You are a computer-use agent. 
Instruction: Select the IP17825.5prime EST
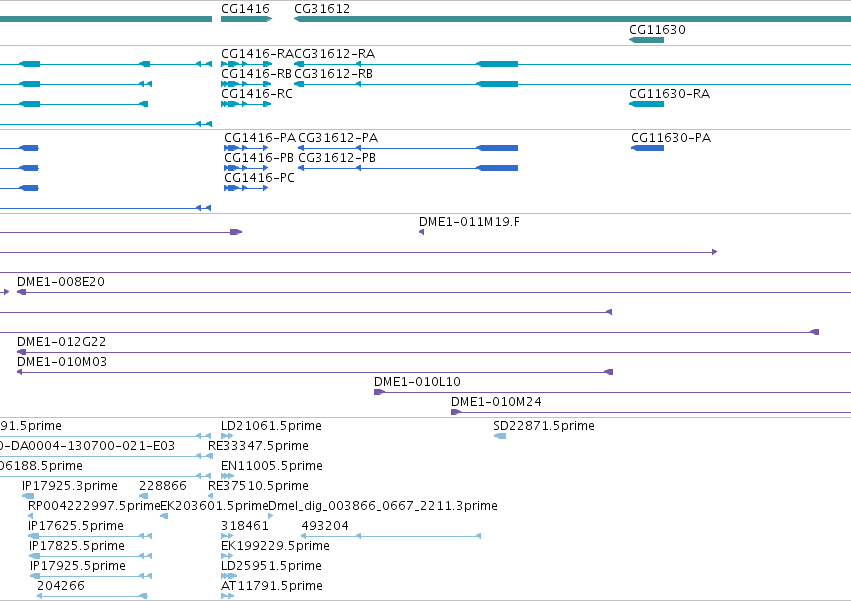91,556
